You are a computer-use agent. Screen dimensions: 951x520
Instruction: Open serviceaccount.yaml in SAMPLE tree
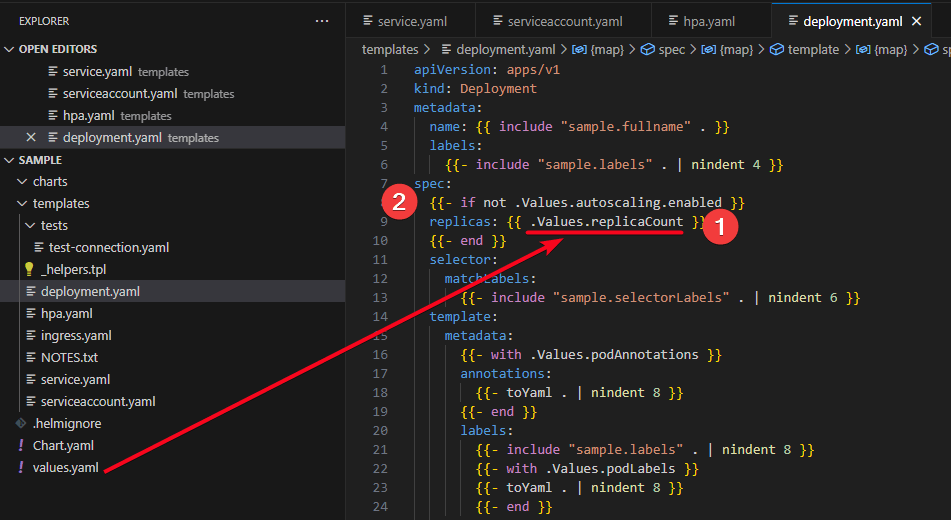(98, 401)
